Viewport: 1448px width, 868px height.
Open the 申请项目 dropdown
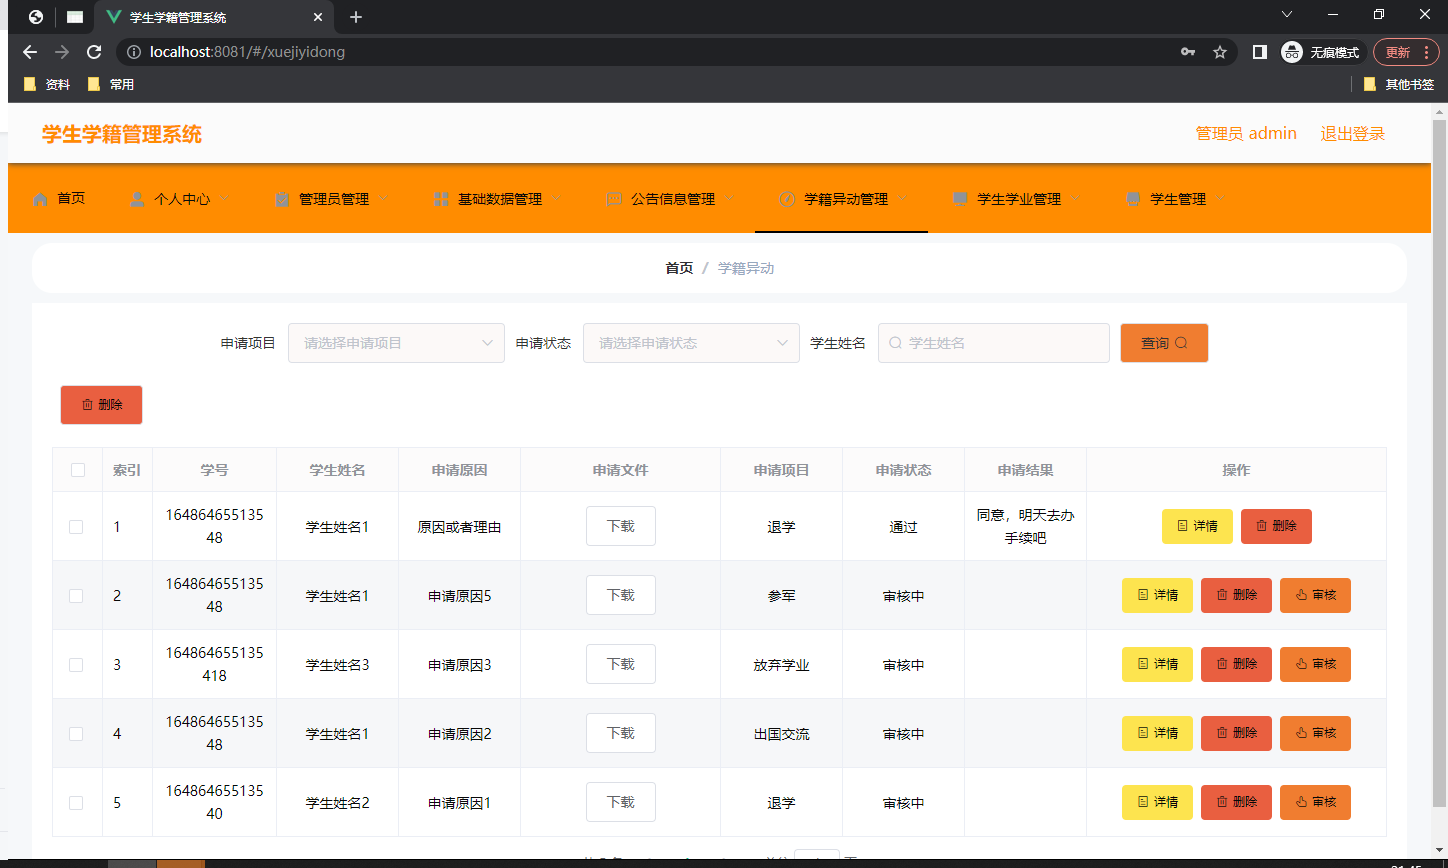[396, 343]
